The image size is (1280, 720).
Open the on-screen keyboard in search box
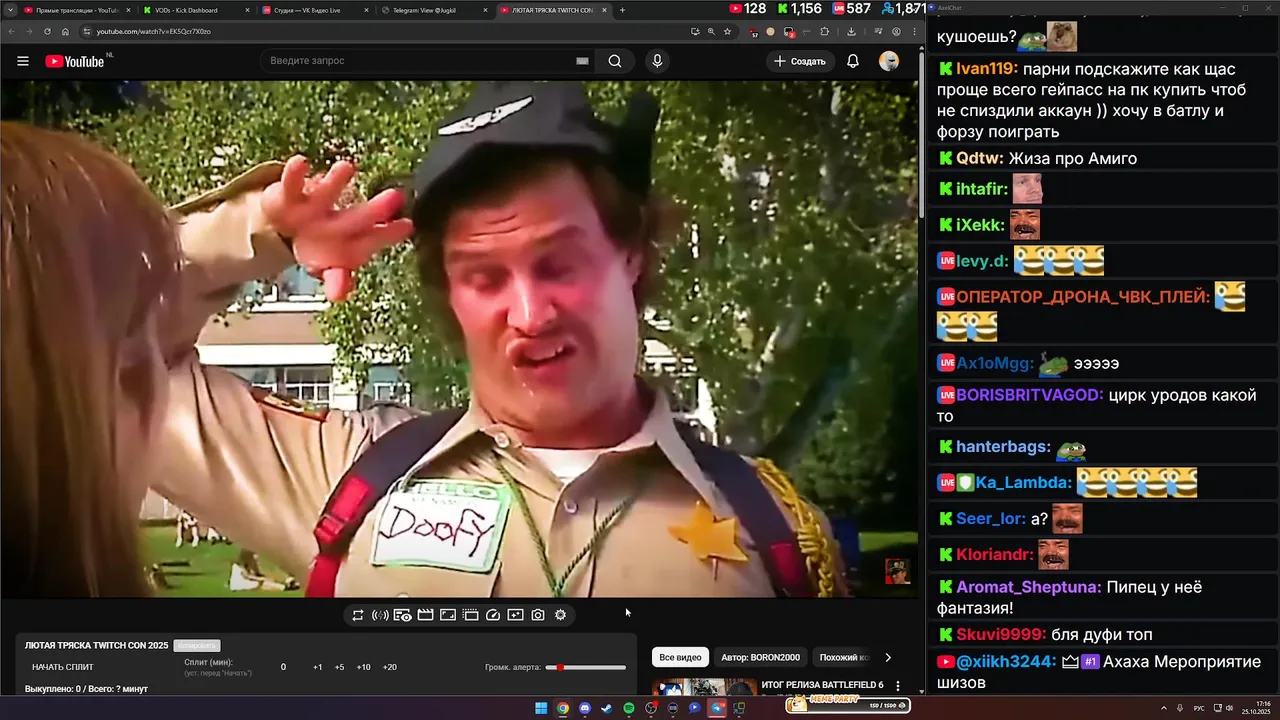point(582,61)
